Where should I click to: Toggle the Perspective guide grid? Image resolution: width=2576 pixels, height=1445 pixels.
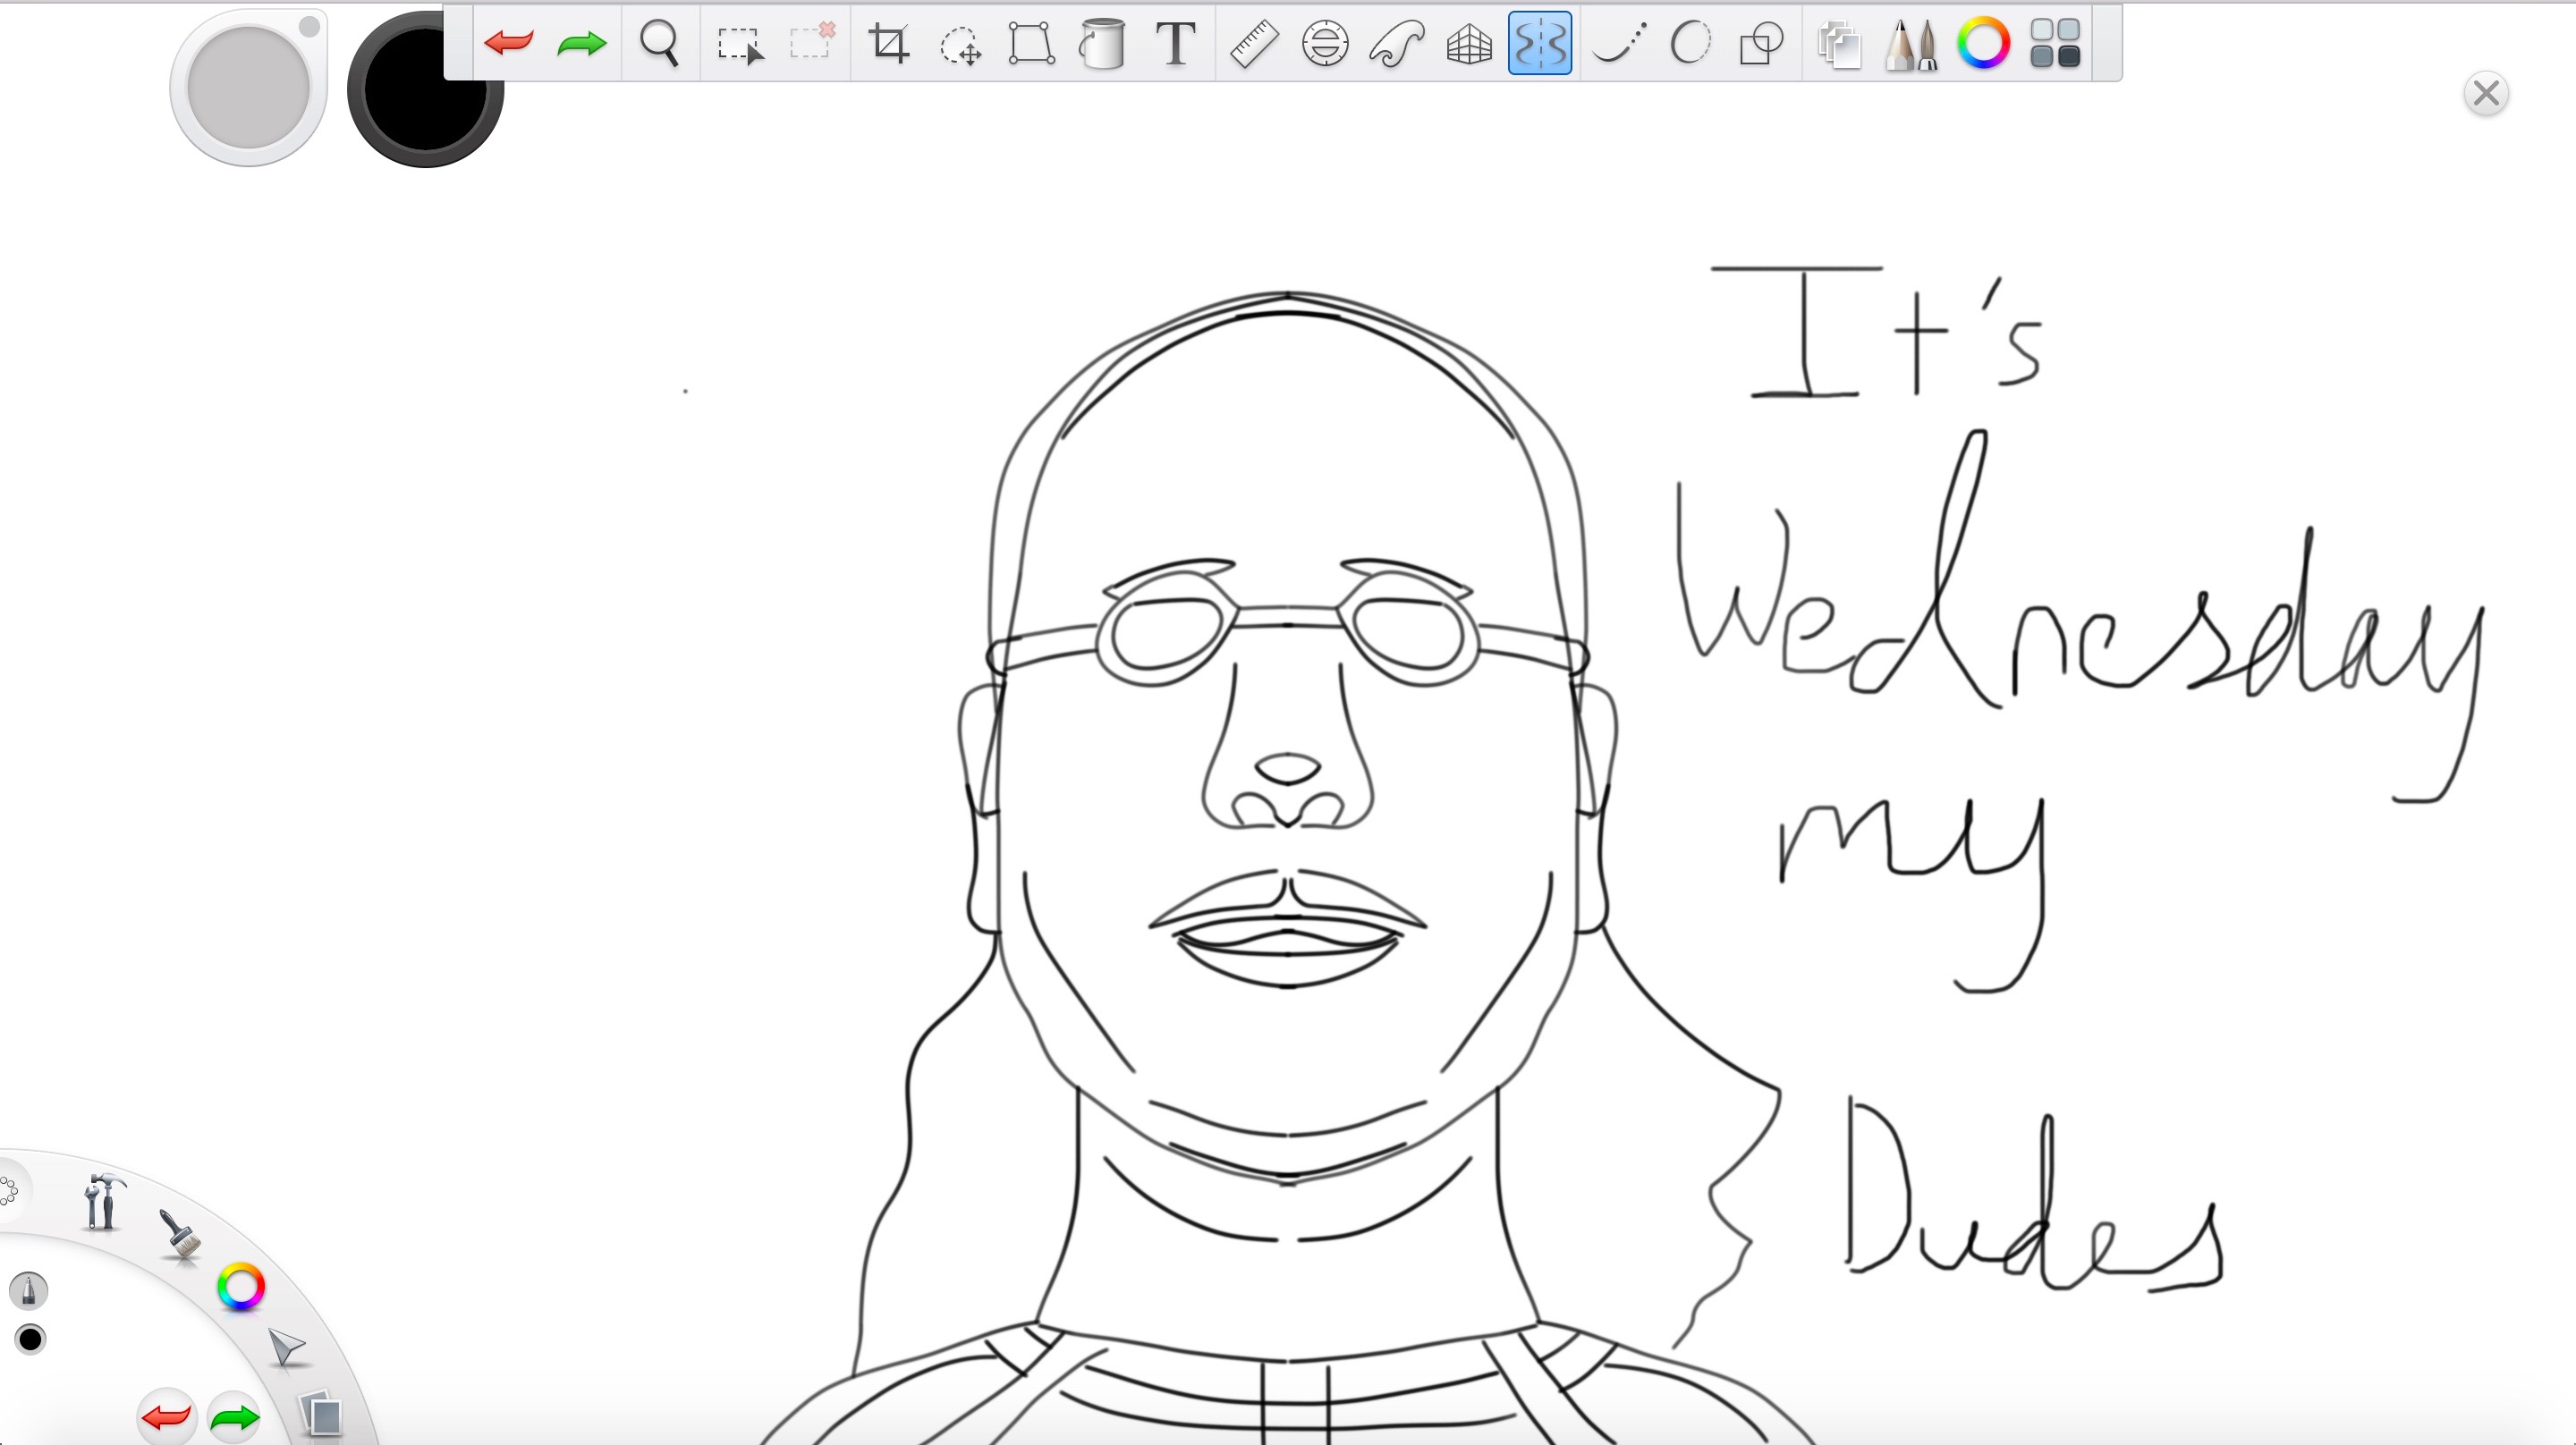1469,45
